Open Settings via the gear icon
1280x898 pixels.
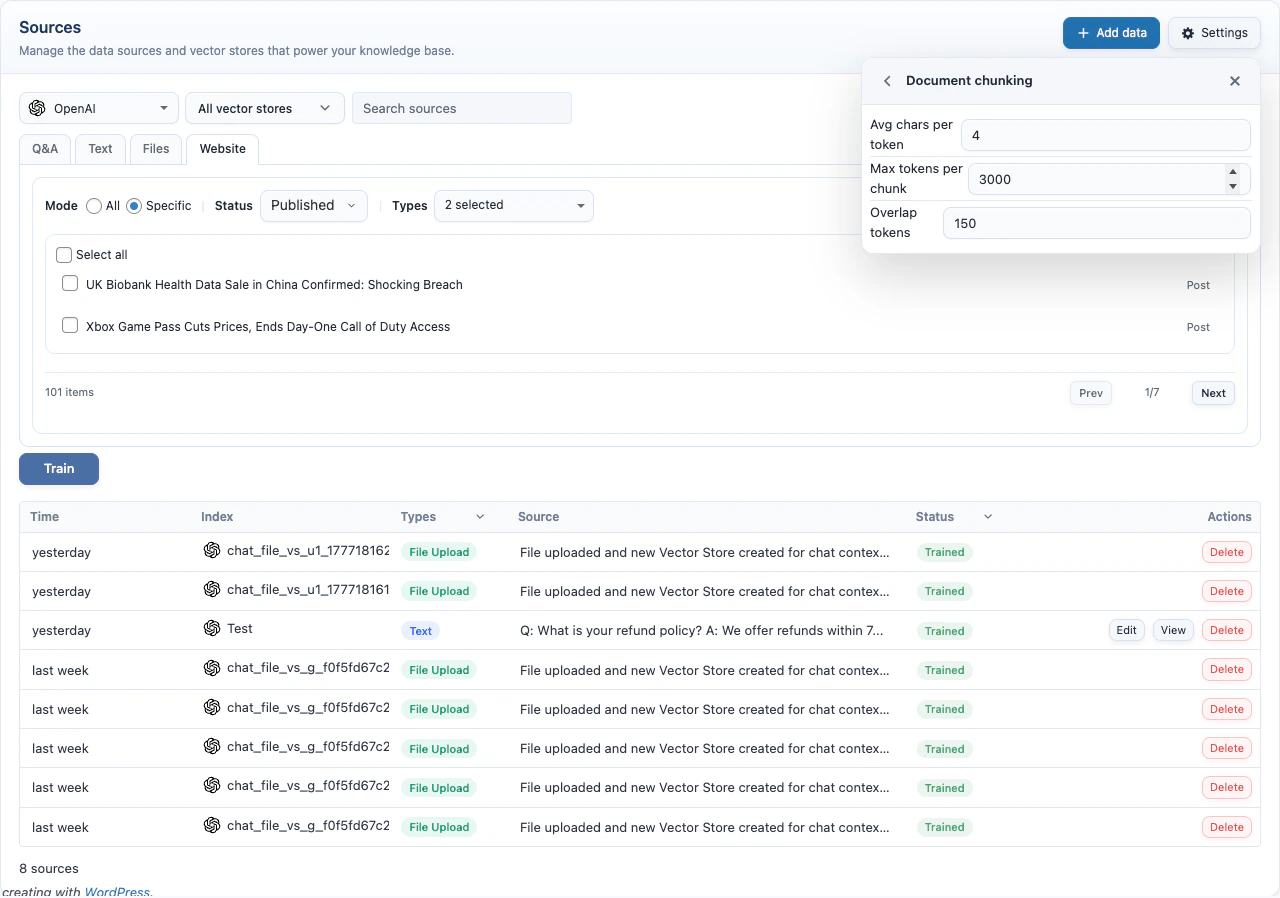point(1190,32)
